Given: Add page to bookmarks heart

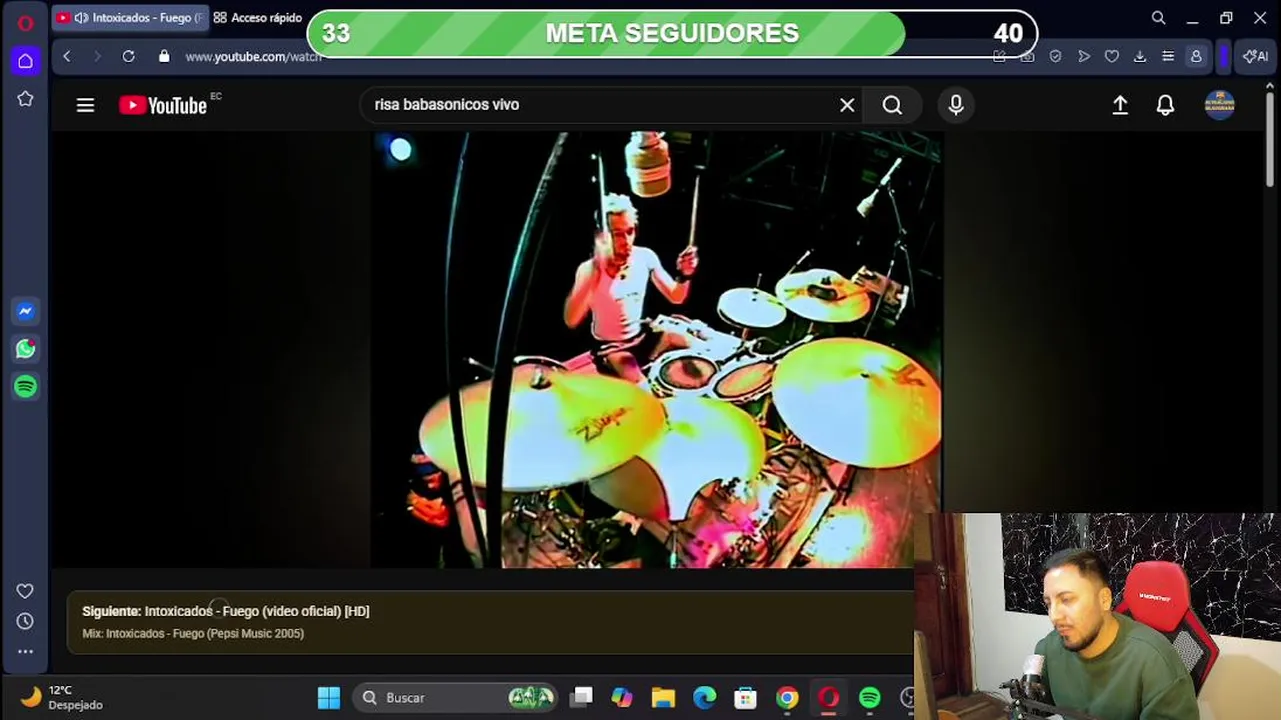Looking at the screenshot, I should click(1111, 57).
